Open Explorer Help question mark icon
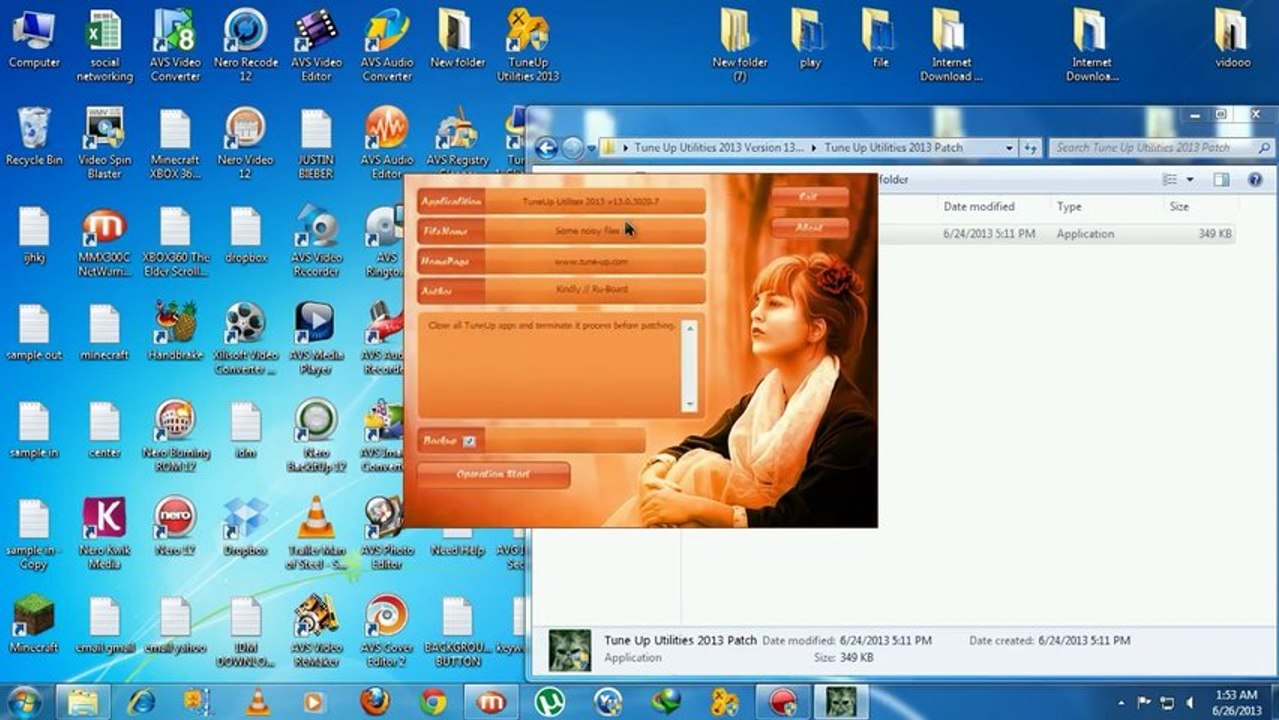Image resolution: width=1279 pixels, height=720 pixels. [x=1255, y=180]
